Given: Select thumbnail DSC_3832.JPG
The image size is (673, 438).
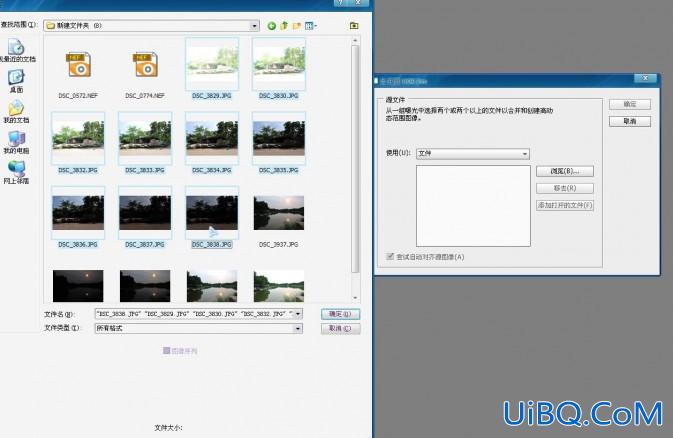Looking at the screenshot, I should [x=78, y=138].
